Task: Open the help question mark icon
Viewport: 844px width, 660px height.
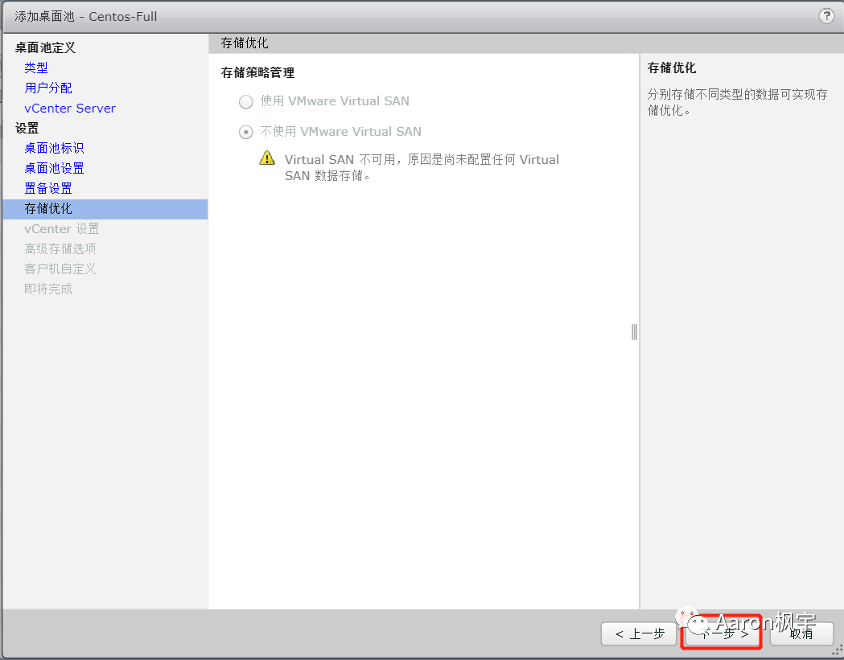Action: [826, 16]
